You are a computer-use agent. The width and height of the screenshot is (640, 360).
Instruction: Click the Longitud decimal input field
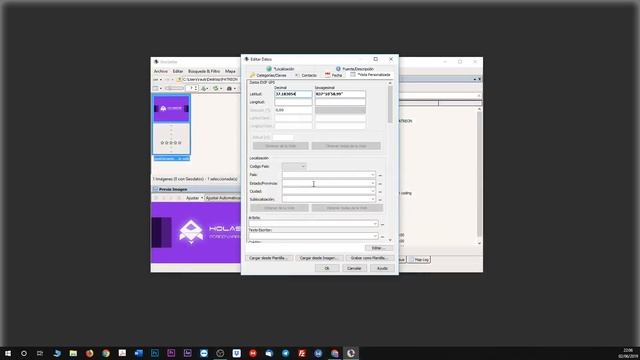[293, 102]
